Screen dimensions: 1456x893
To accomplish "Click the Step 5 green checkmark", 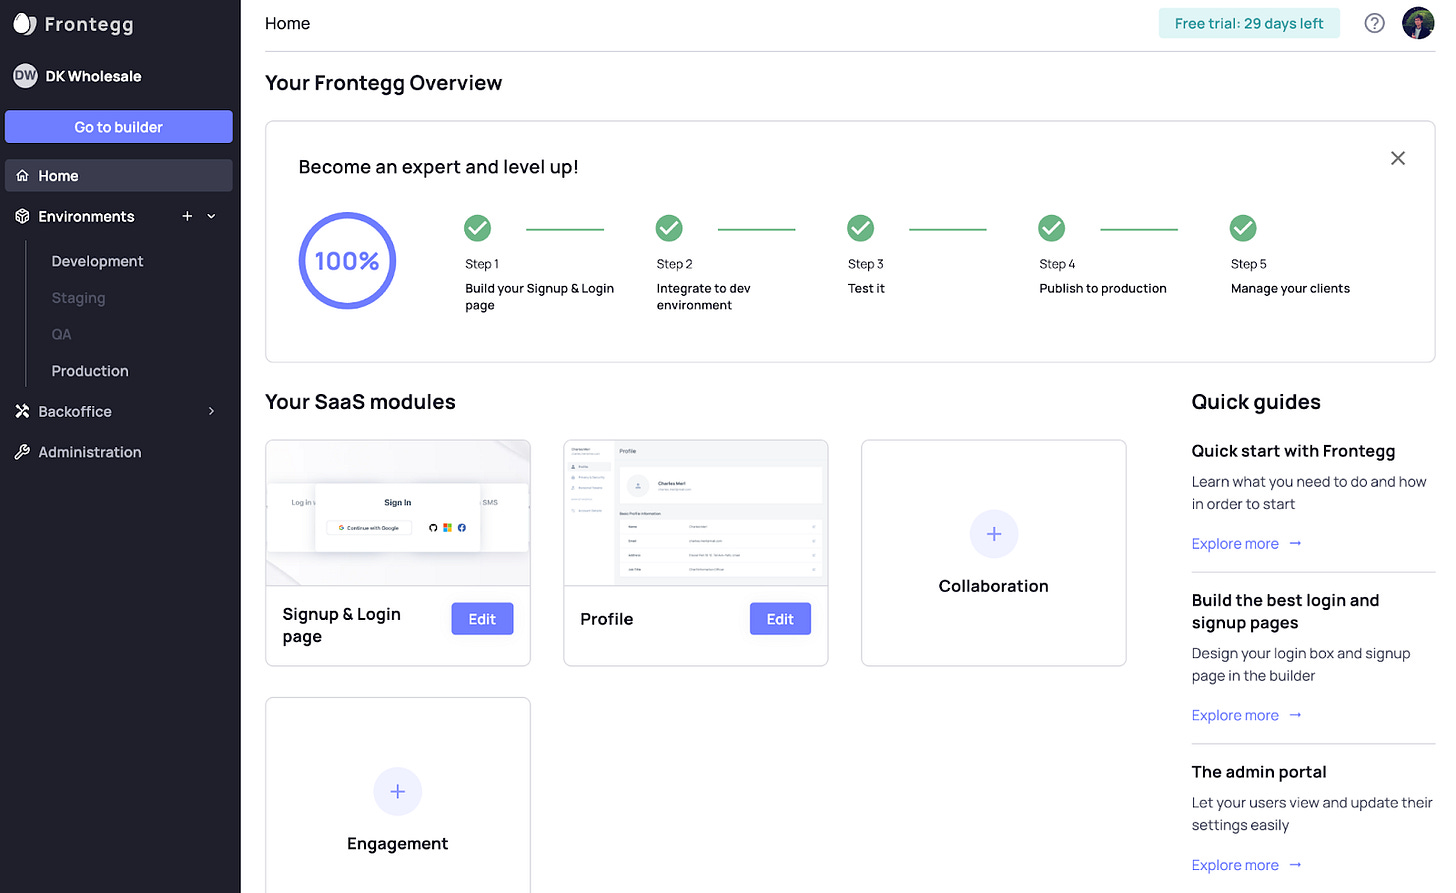I will click(1243, 228).
